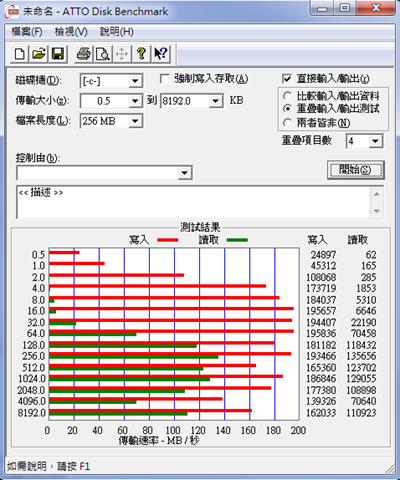Minimize the ATTO Disk Benchmark window

tap(322, 8)
